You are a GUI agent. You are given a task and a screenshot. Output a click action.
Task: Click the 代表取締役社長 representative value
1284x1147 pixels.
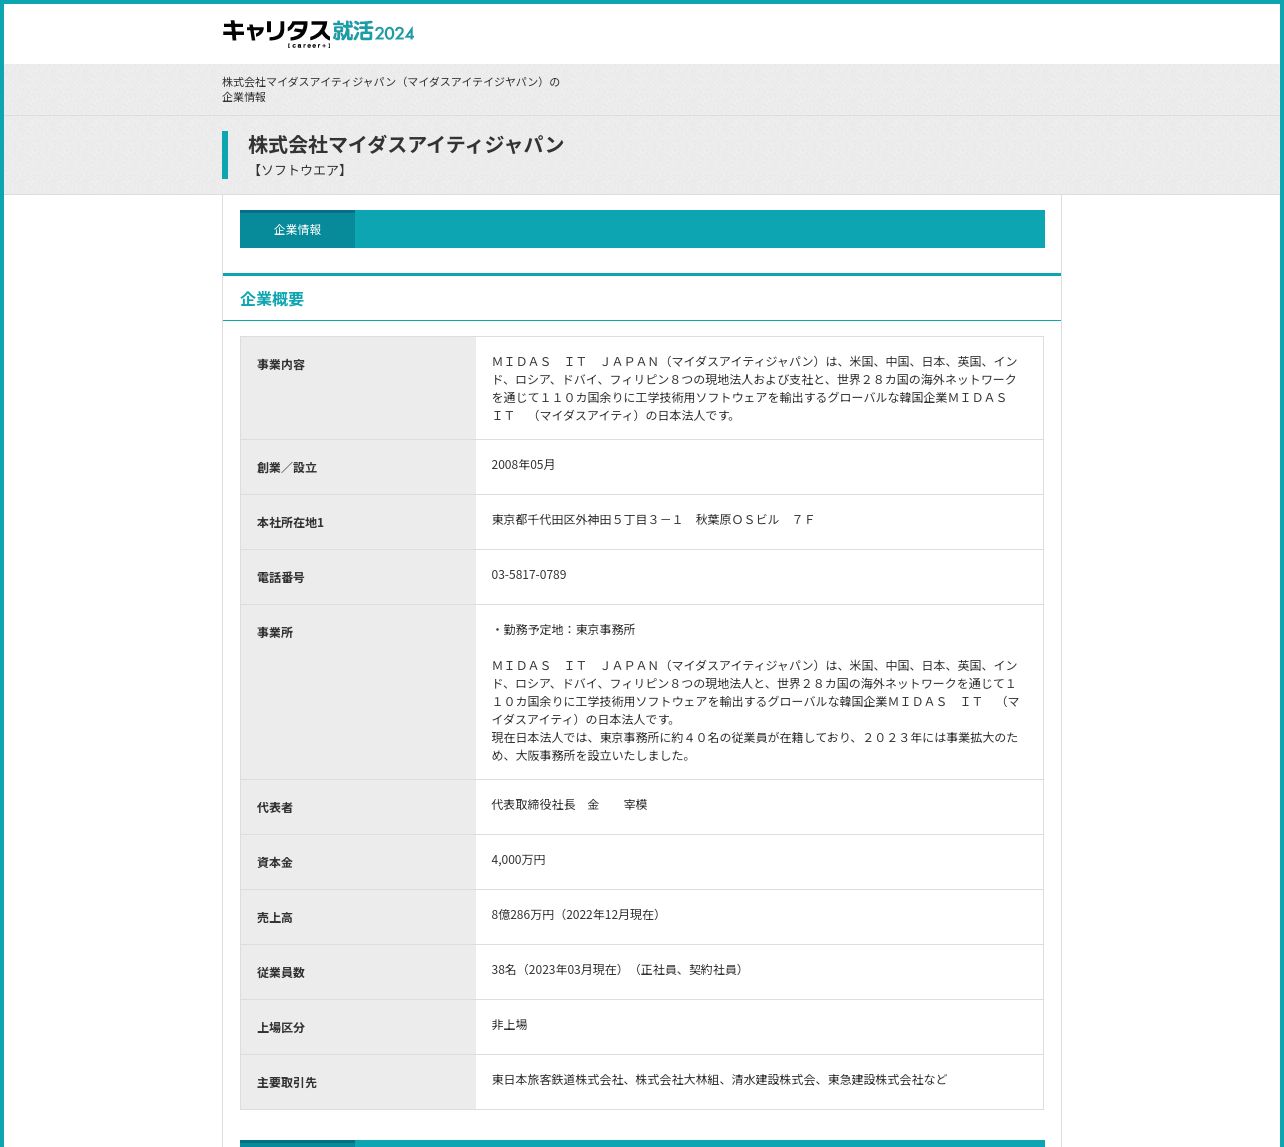[569, 805]
